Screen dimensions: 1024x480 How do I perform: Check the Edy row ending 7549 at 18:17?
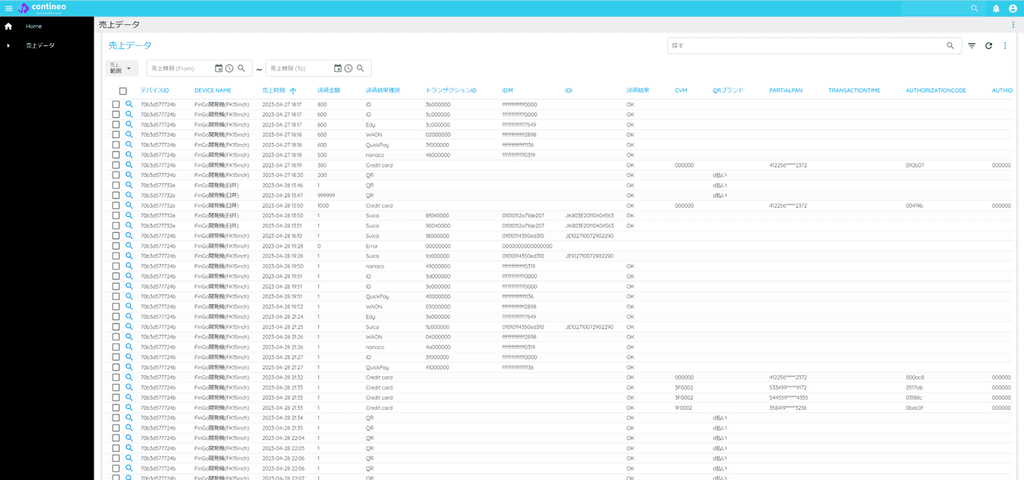coord(116,124)
